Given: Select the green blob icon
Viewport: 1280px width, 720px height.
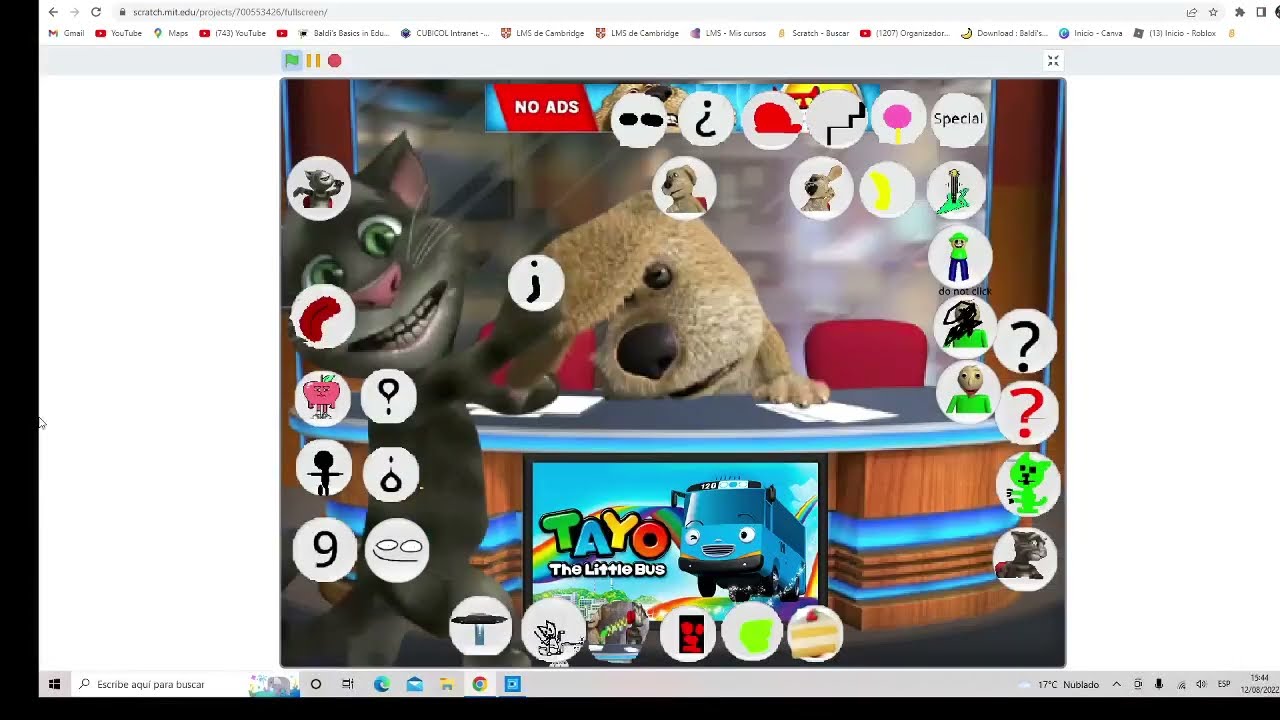Looking at the screenshot, I should point(754,634).
